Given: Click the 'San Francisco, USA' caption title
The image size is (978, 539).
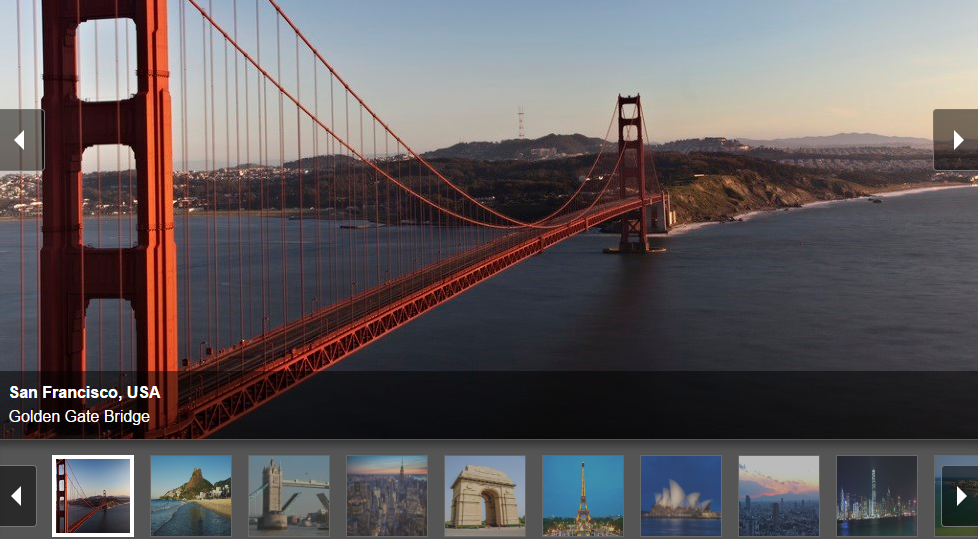Looking at the screenshot, I should (x=85, y=392).
